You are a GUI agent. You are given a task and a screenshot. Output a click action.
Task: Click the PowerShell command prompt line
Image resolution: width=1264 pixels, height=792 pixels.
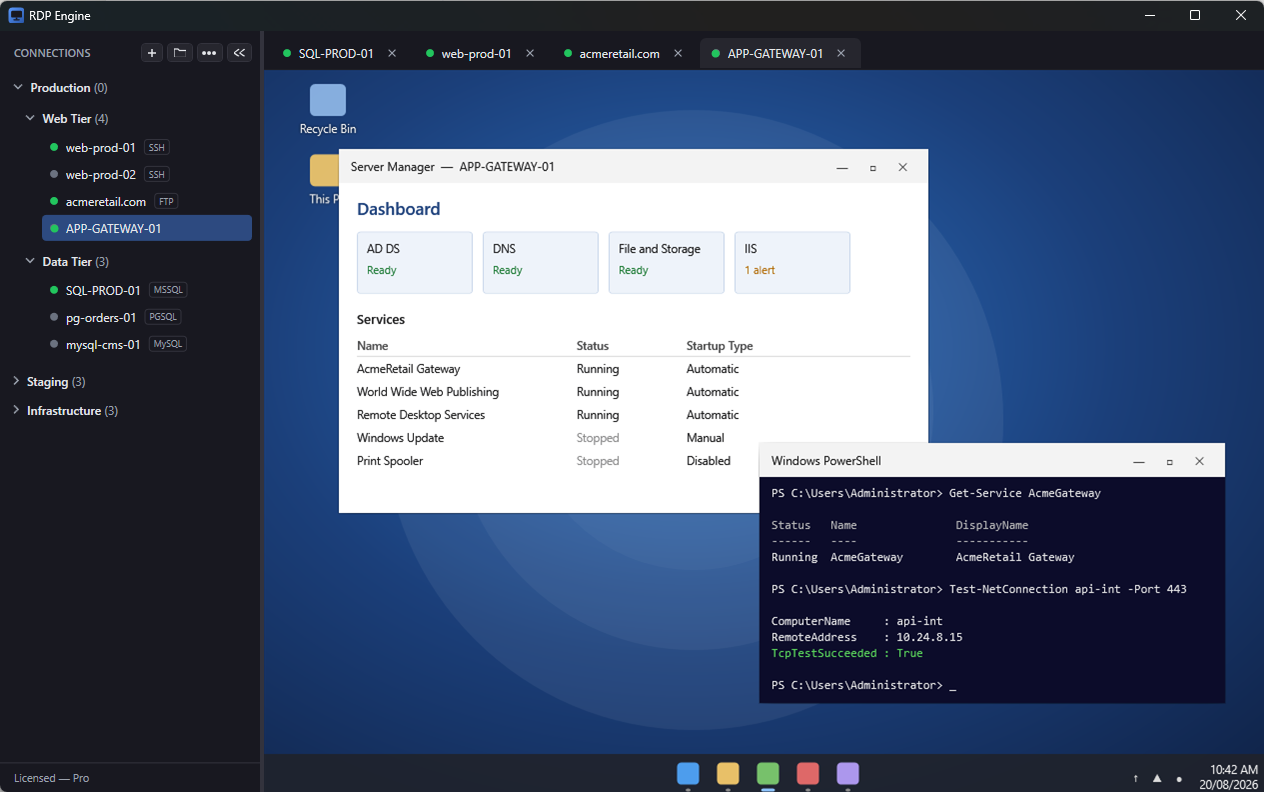864,685
